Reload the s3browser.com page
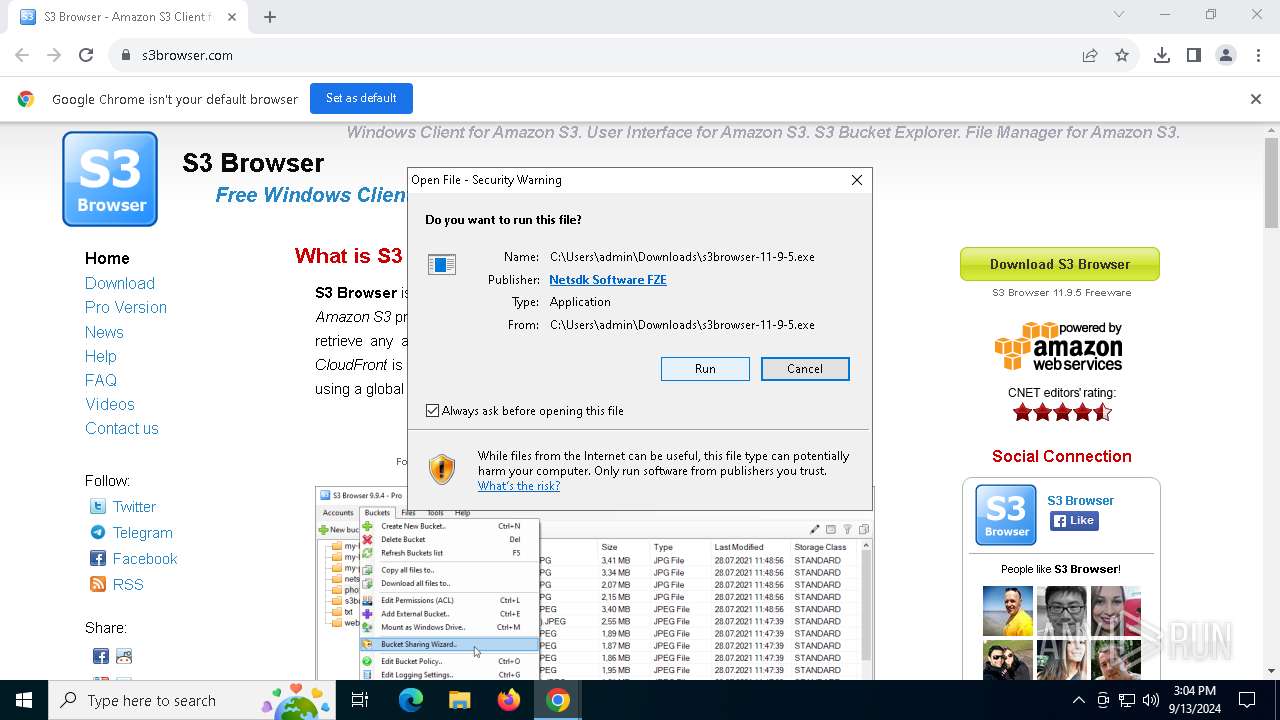Image resolution: width=1280 pixels, height=720 pixels. pos(86,55)
